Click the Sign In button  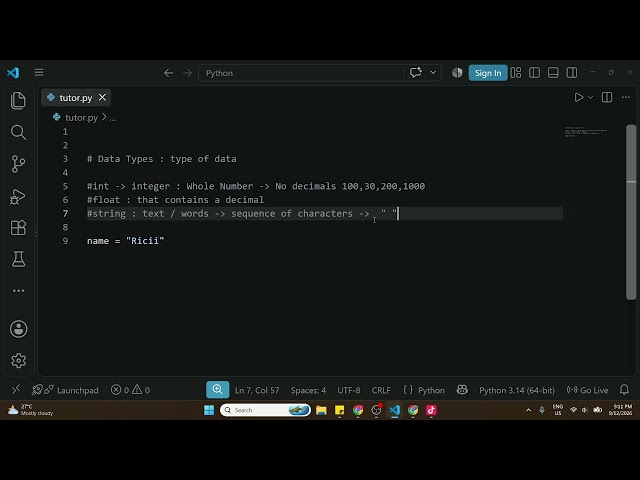click(488, 73)
